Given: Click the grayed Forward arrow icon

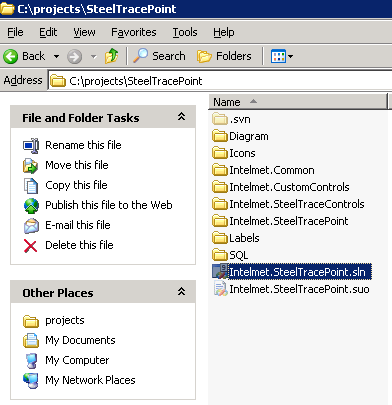Looking at the screenshot, I should point(74,56).
